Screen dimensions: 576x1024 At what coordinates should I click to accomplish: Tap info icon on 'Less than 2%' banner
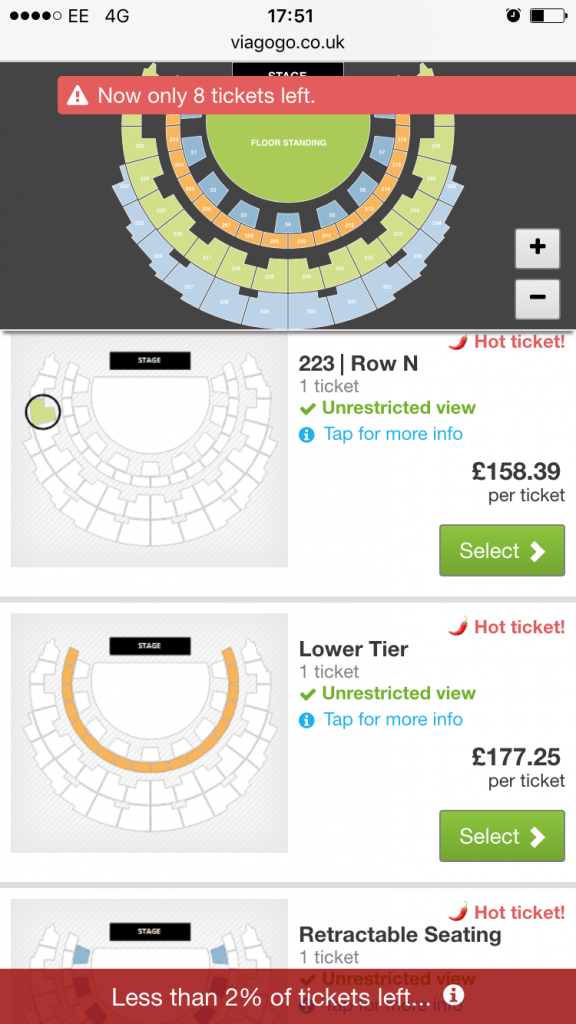coord(453,995)
